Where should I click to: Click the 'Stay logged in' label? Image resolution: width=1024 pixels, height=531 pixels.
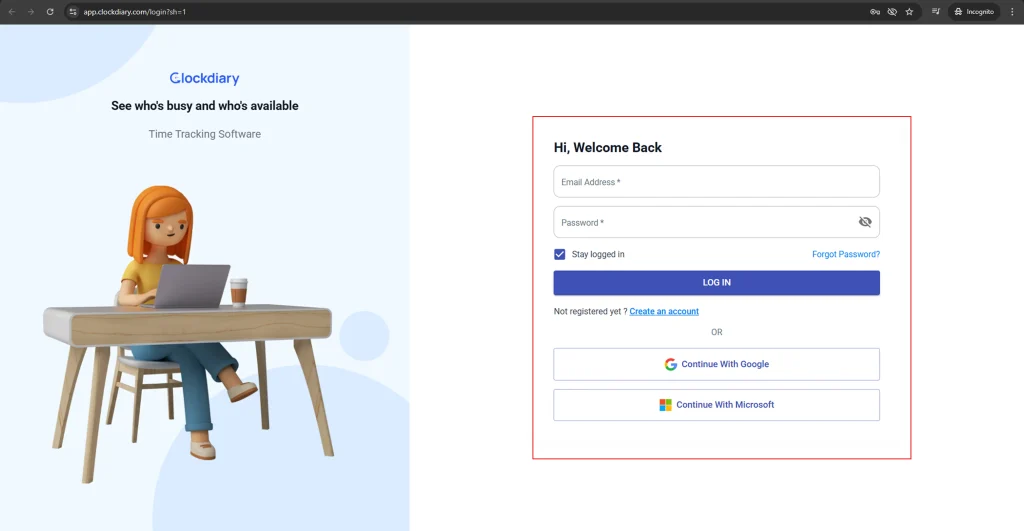click(598, 254)
